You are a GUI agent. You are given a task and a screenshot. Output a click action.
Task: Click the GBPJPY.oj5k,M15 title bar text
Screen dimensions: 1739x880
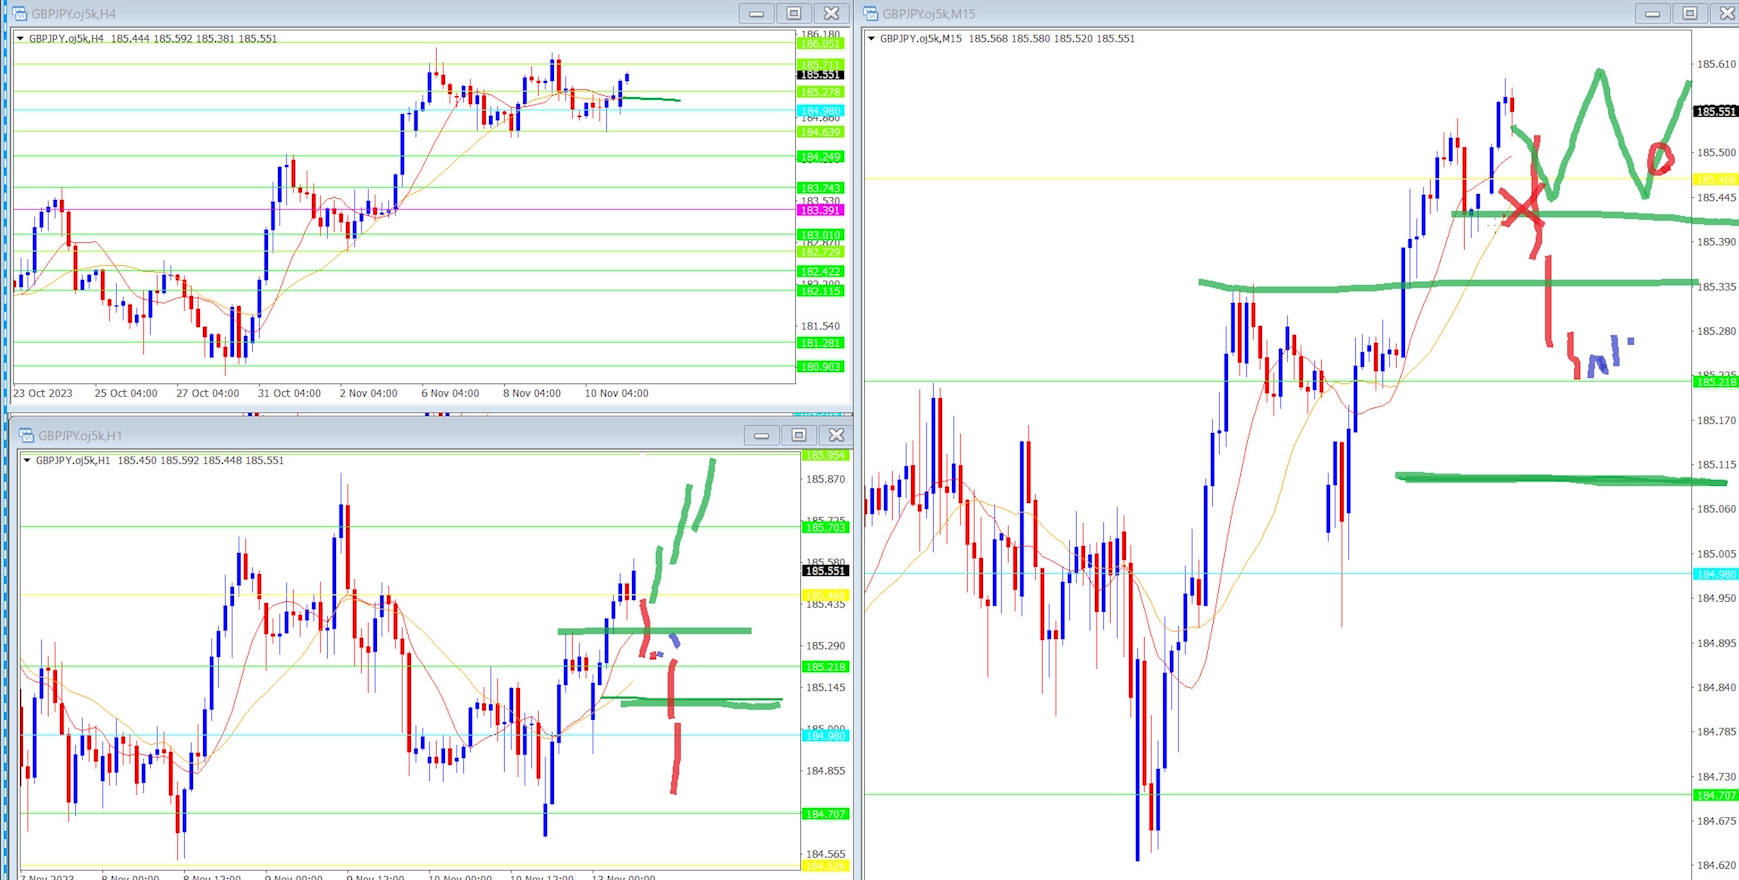pyautogui.click(x=928, y=14)
